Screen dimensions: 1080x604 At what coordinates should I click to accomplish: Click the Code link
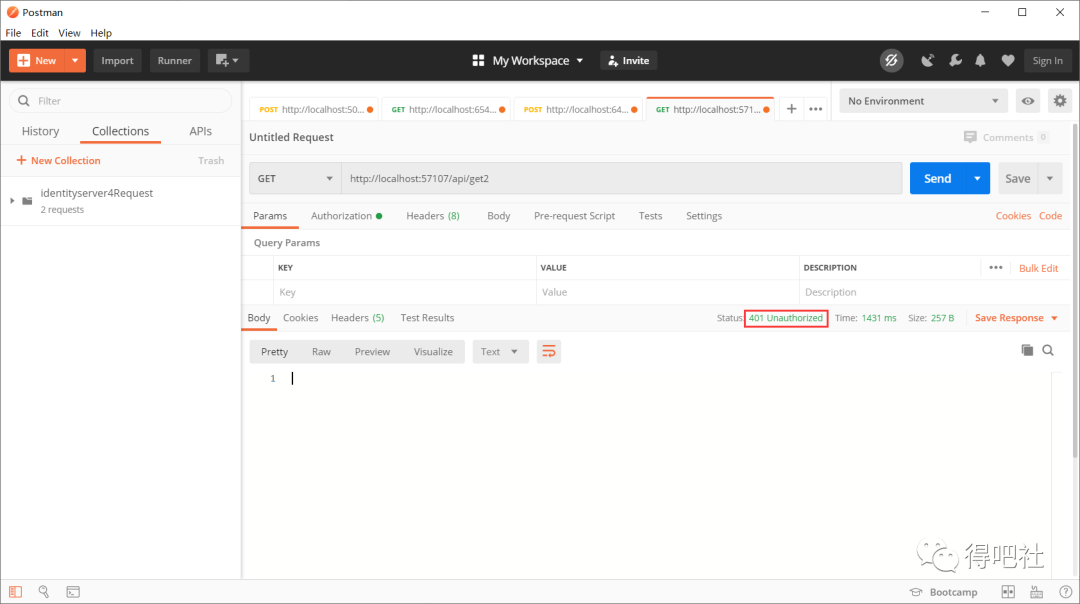coord(1050,216)
